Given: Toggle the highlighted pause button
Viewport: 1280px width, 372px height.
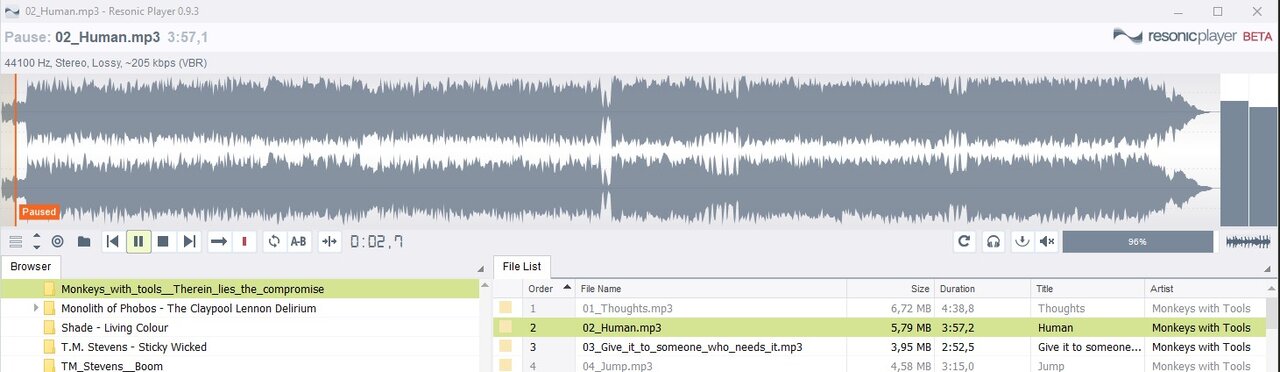Looking at the screenshot, I should tap(138, 241).
